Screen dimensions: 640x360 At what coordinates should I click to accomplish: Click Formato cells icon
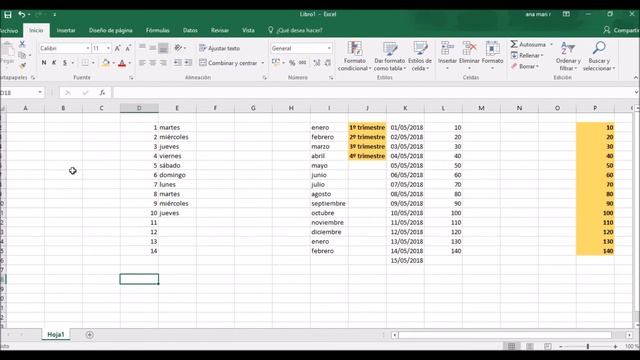[492, 48]
